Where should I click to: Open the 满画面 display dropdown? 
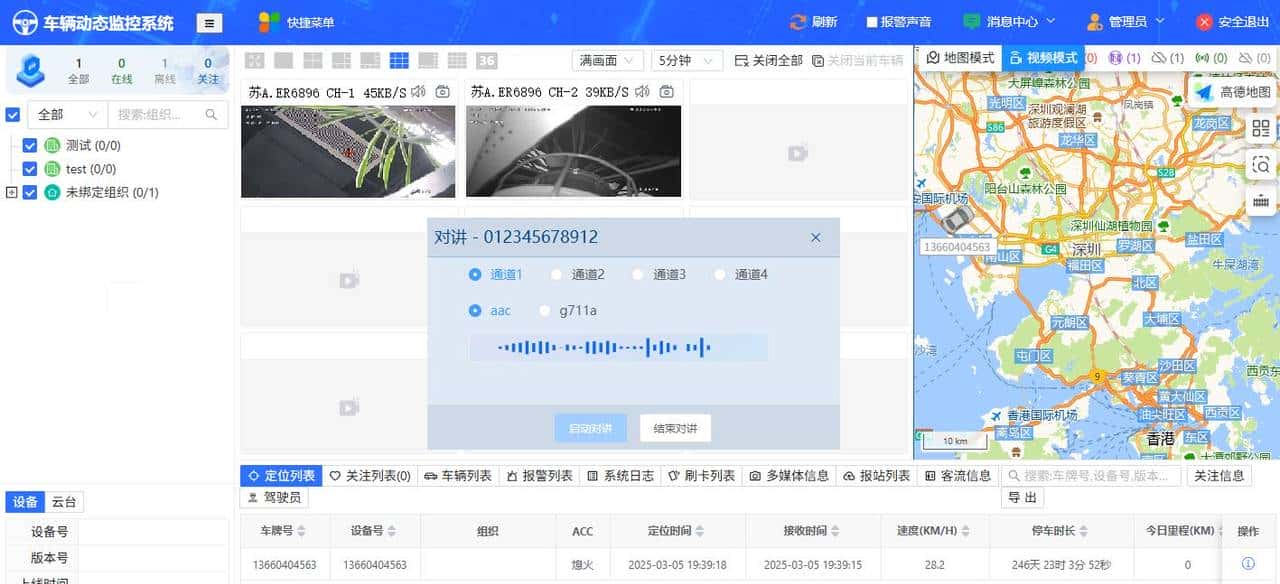click(605, 60)
